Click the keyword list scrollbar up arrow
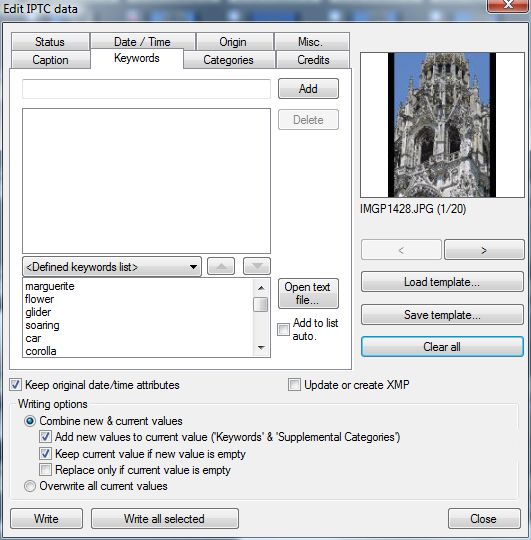531x540 pixels. 261,287
